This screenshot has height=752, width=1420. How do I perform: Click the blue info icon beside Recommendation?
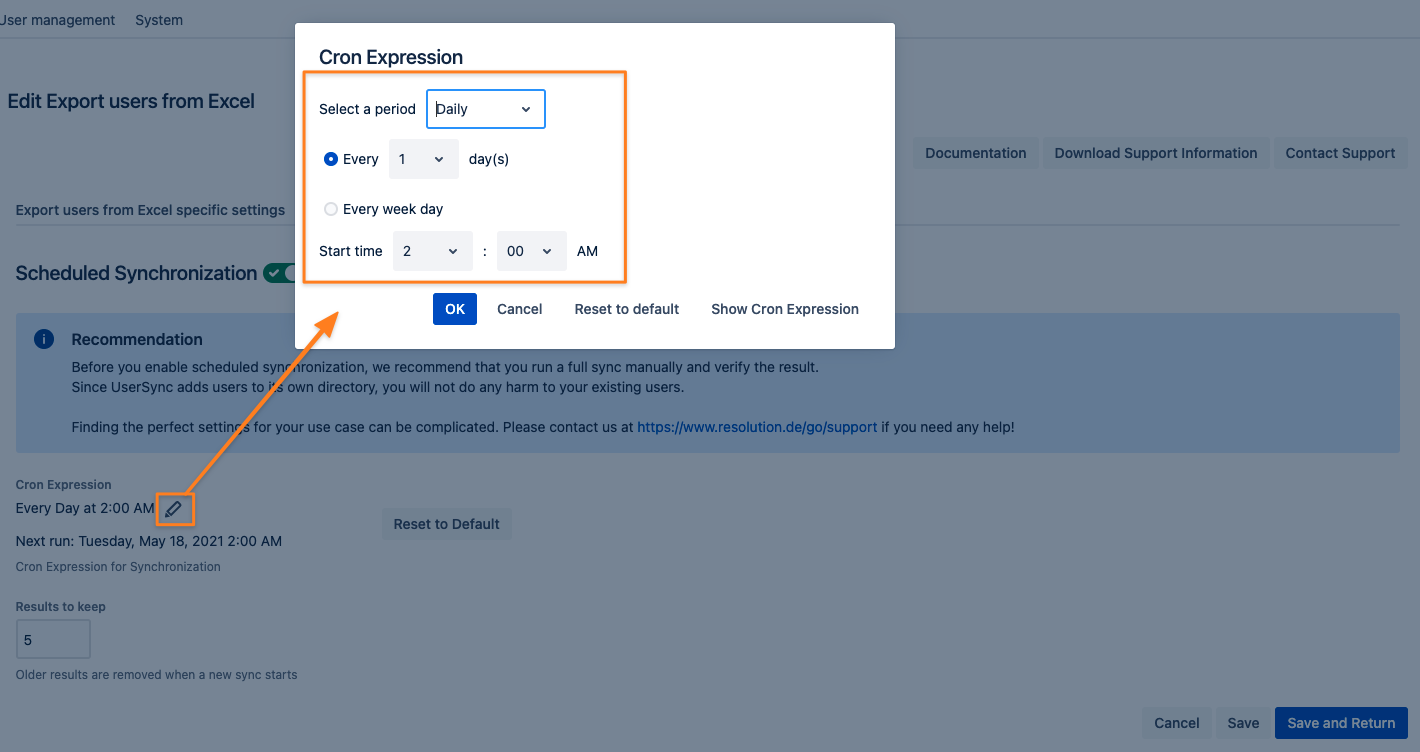click(x=44, y=339)
